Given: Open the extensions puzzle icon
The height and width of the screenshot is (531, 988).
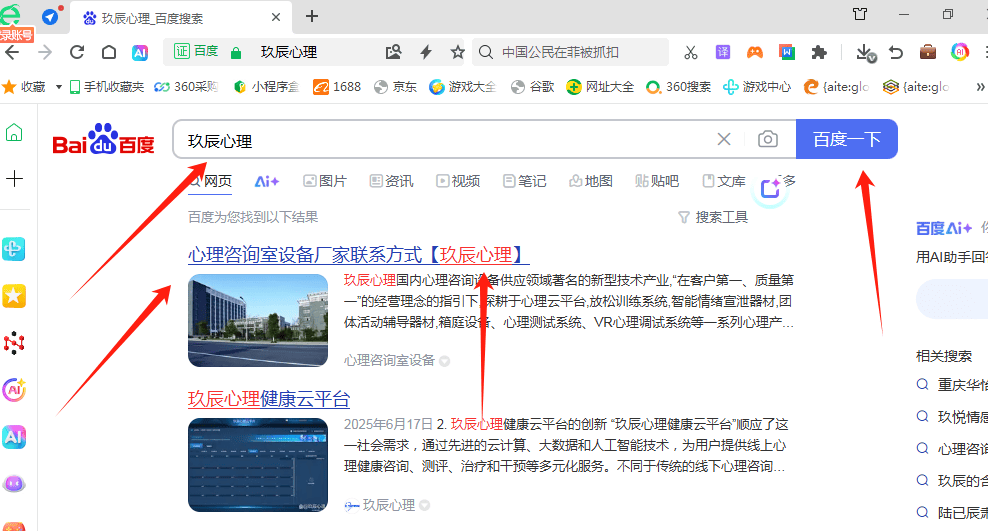Looking at the screenshot, I should click(819, 52).
